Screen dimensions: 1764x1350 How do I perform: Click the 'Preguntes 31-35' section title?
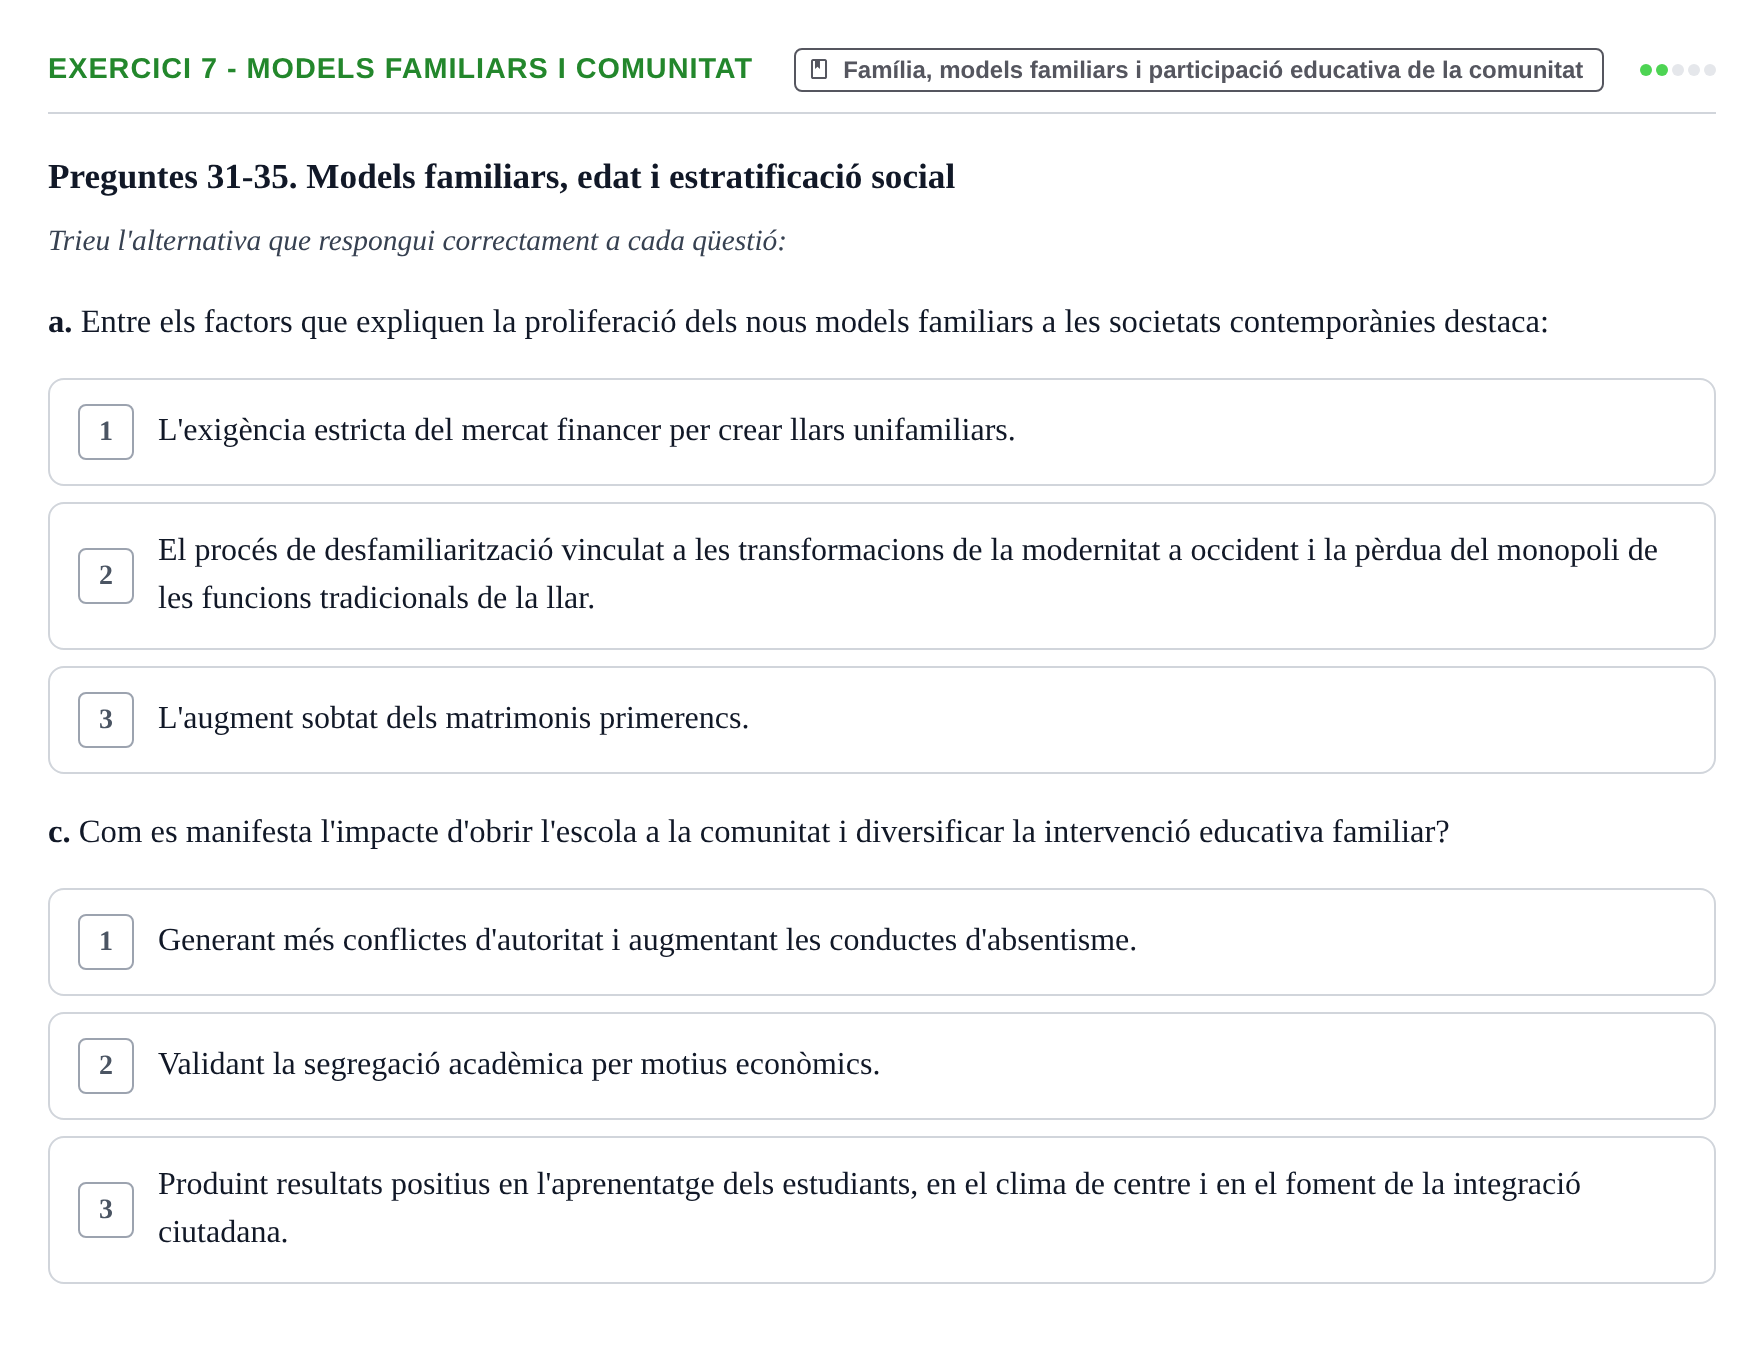pos(501,177)
